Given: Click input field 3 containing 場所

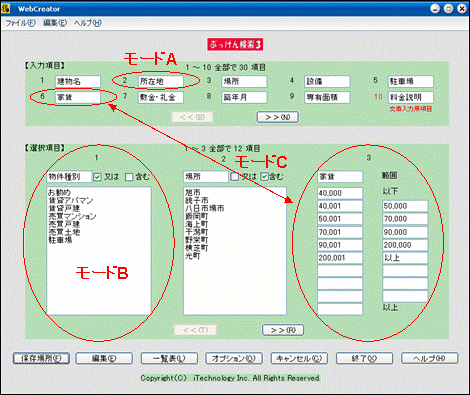Looking at the screenshot, I should [x=244, y=81].
